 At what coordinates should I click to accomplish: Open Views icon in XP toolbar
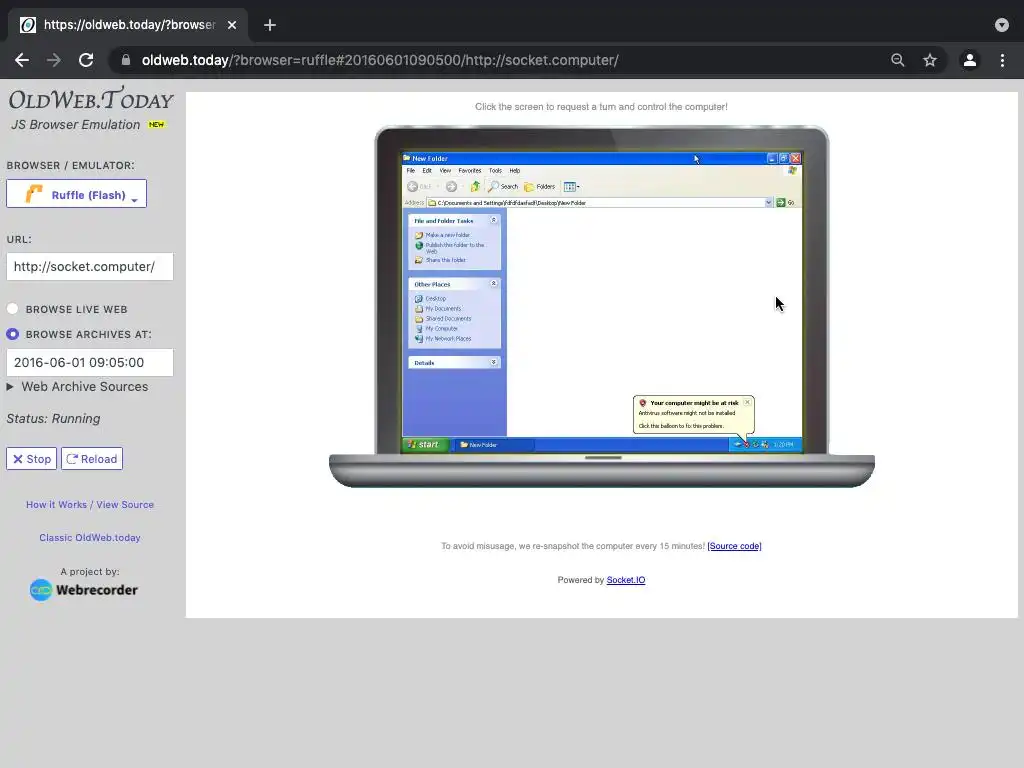571,186
